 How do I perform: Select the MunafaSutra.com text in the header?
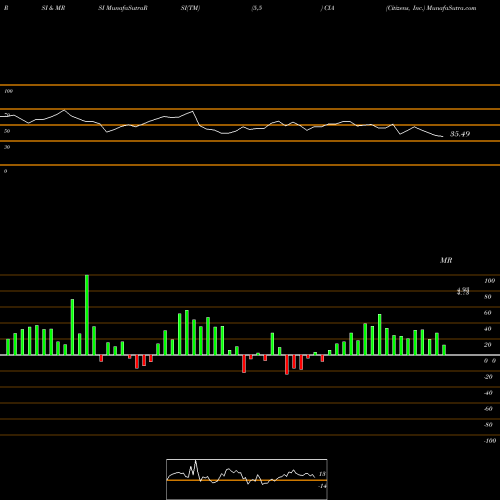451,8
